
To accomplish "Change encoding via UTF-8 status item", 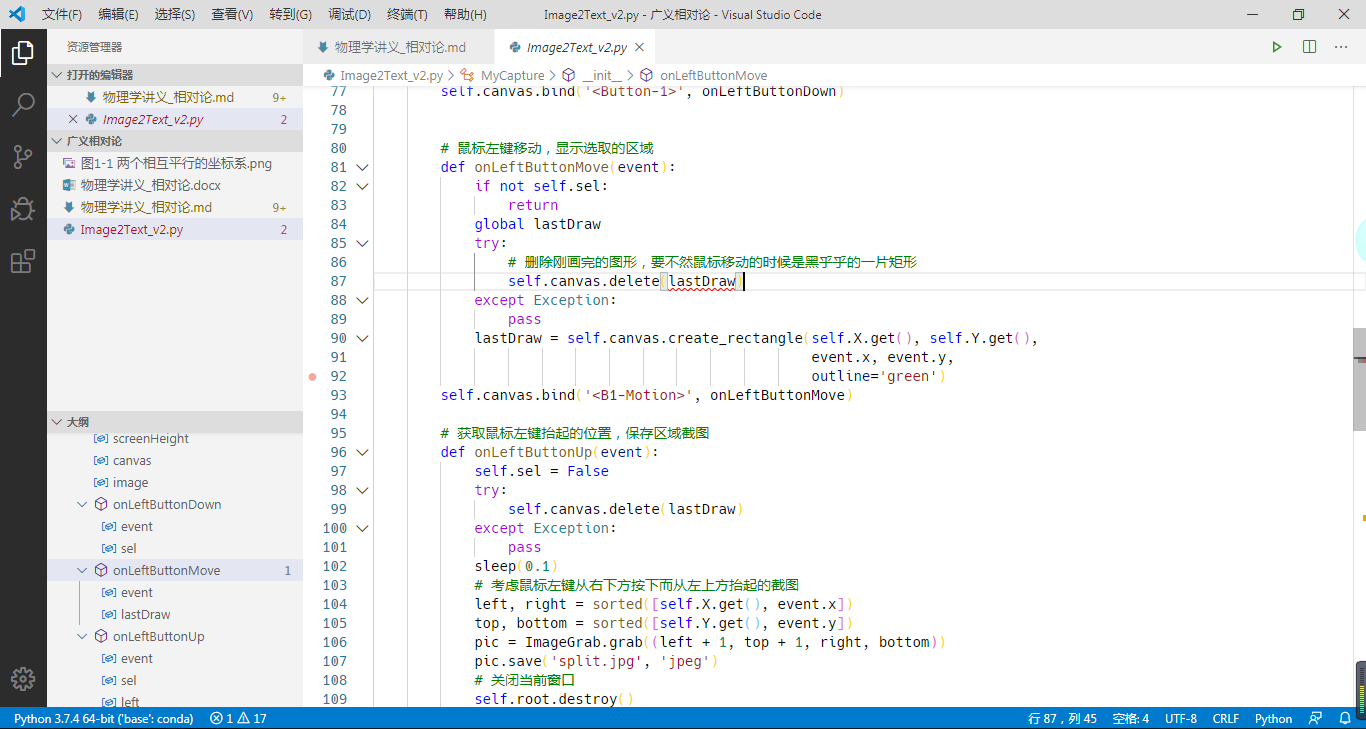I will point(1181,718).
